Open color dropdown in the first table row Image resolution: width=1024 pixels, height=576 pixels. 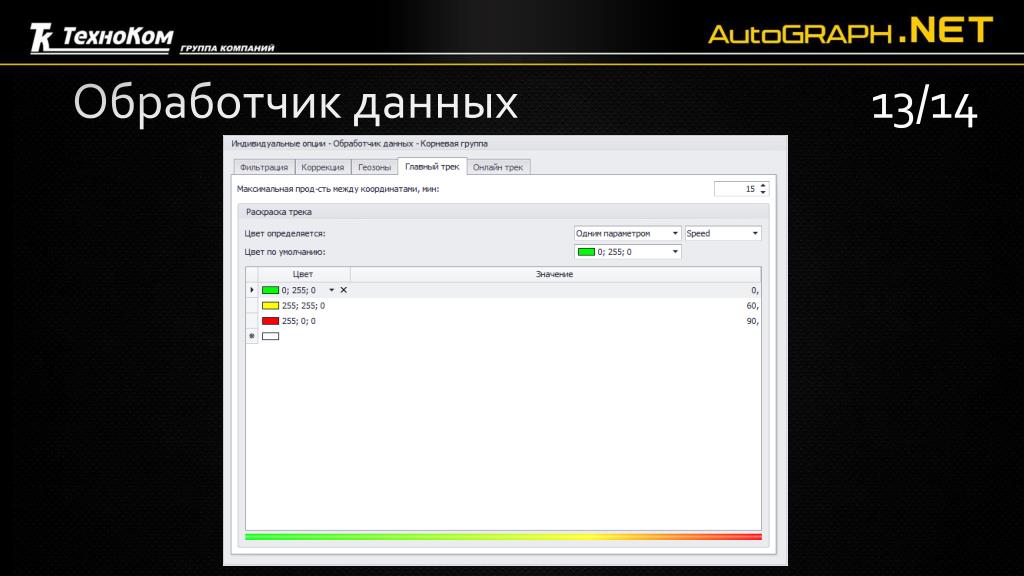pos(331,290)
